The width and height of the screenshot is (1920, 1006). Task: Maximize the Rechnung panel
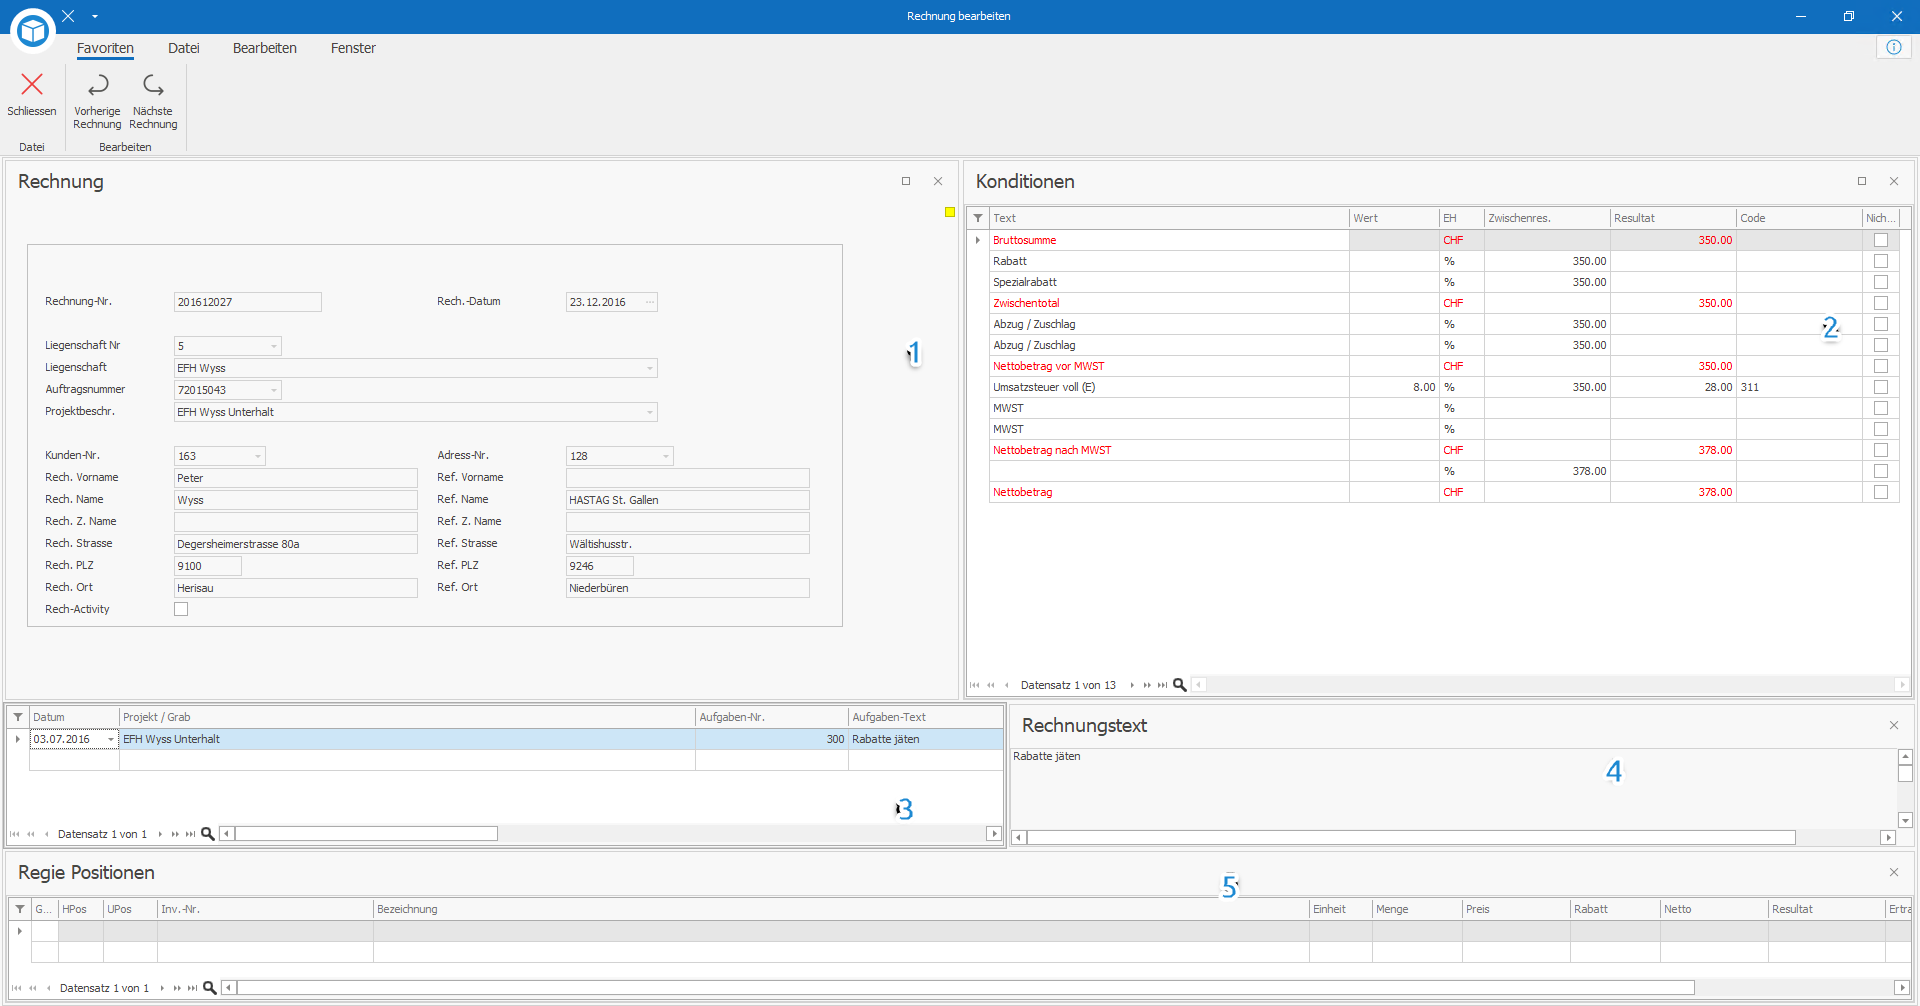(x=906, y=181)
